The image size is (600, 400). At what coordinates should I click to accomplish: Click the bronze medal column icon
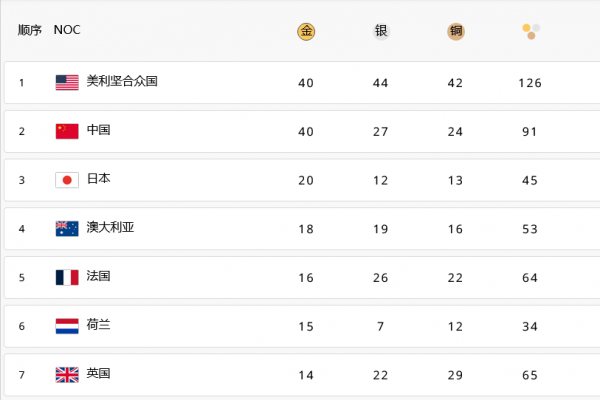[456, 31]
